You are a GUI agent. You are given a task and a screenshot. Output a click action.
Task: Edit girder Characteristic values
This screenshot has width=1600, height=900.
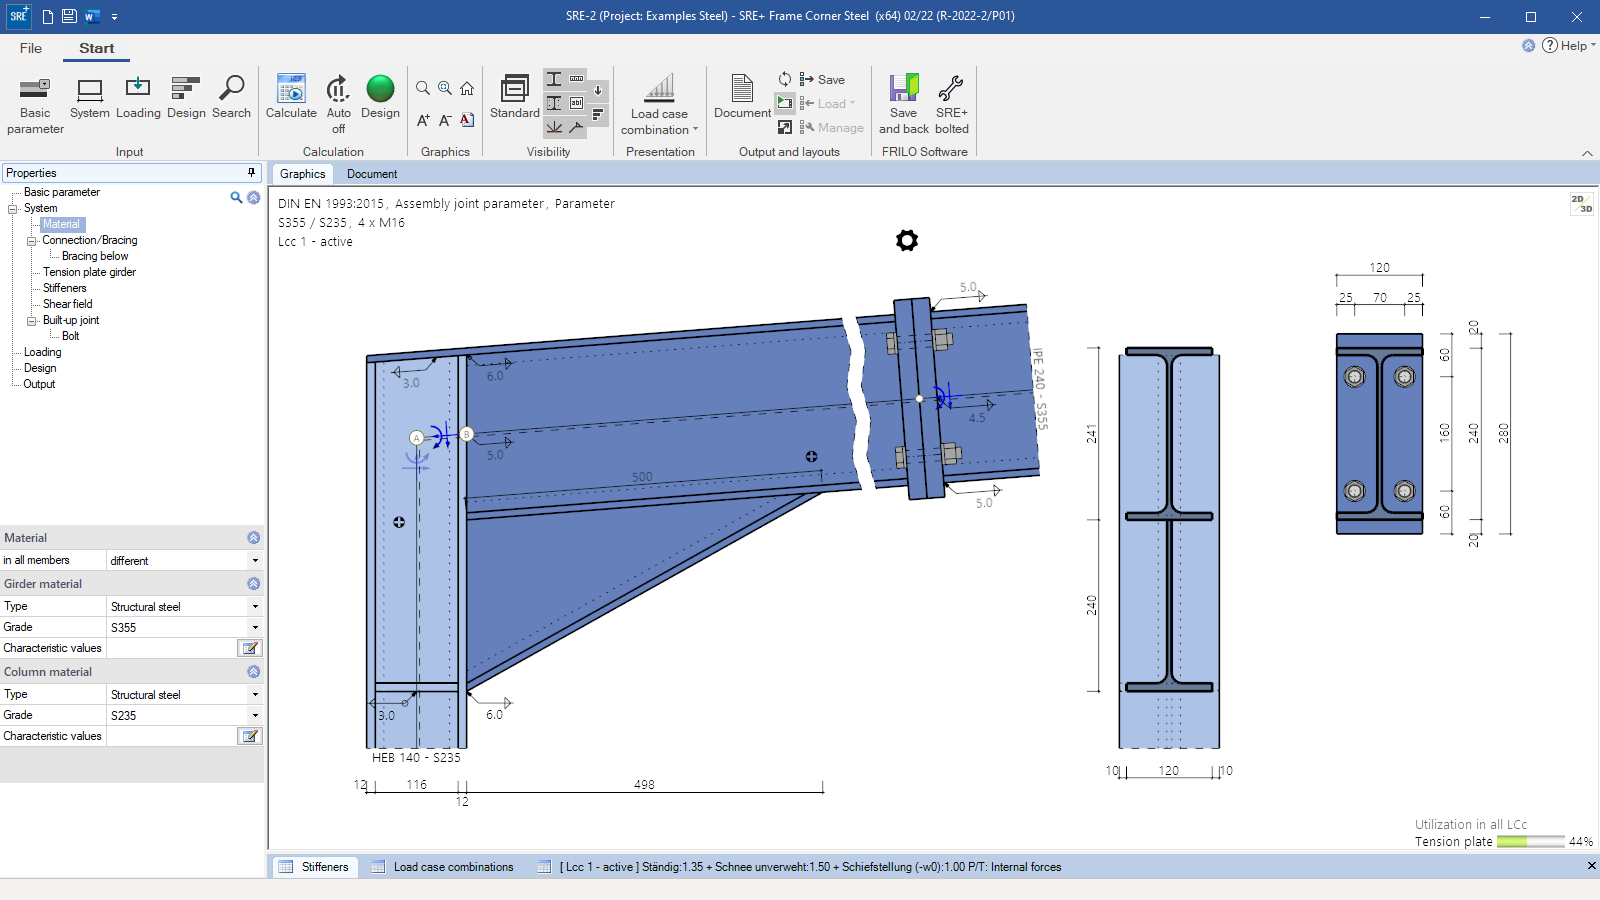[250, 648]
